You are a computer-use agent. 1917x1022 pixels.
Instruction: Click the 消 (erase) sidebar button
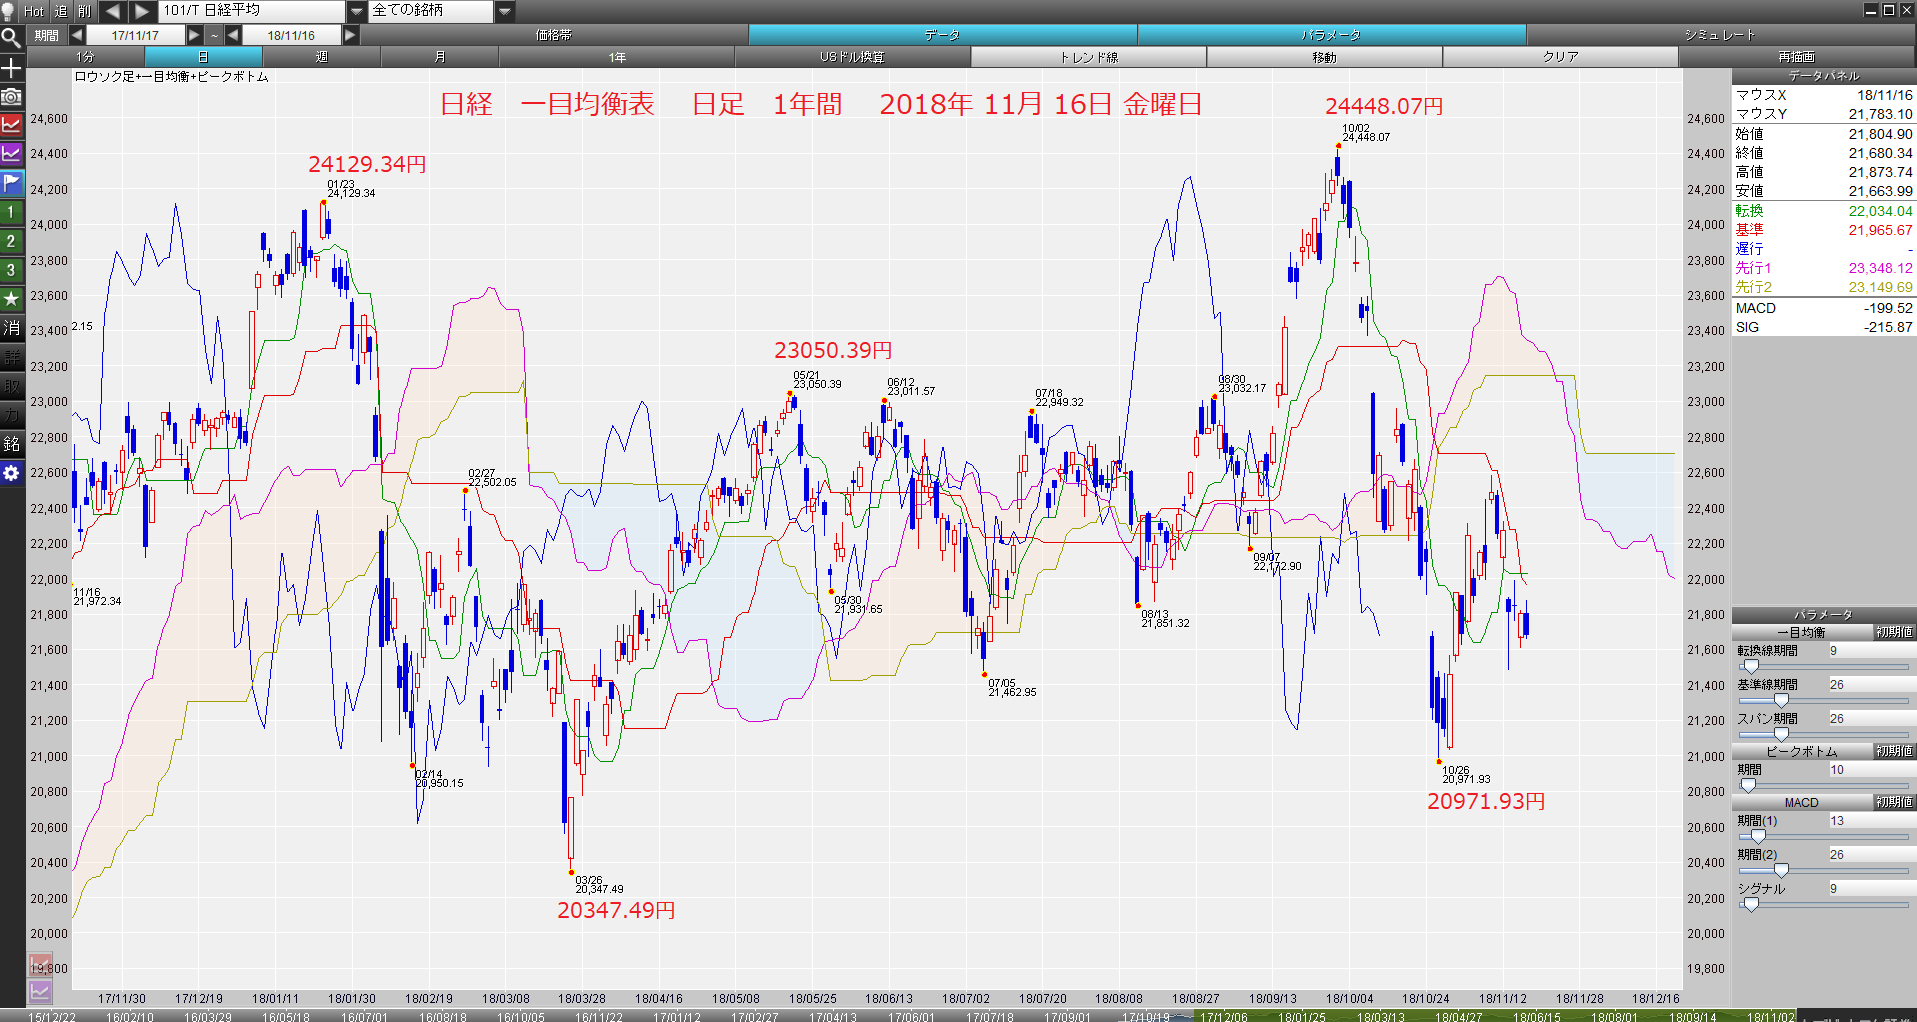(x=12, y=328)
